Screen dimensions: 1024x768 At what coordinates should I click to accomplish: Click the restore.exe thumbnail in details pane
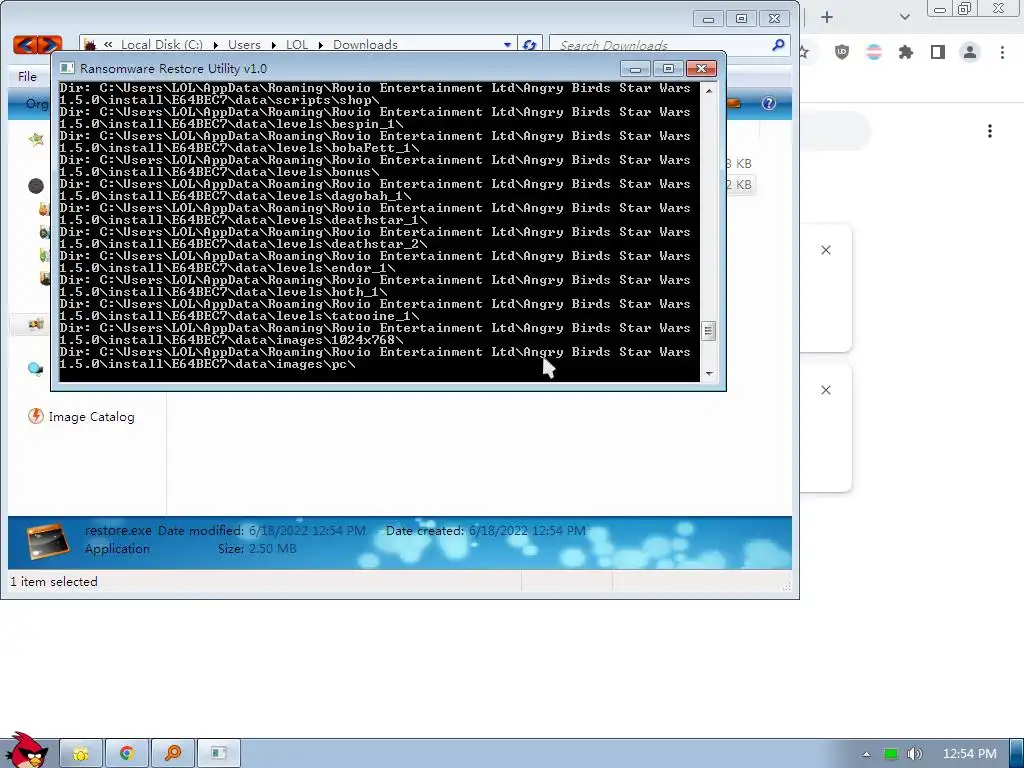tap(48, 542)
